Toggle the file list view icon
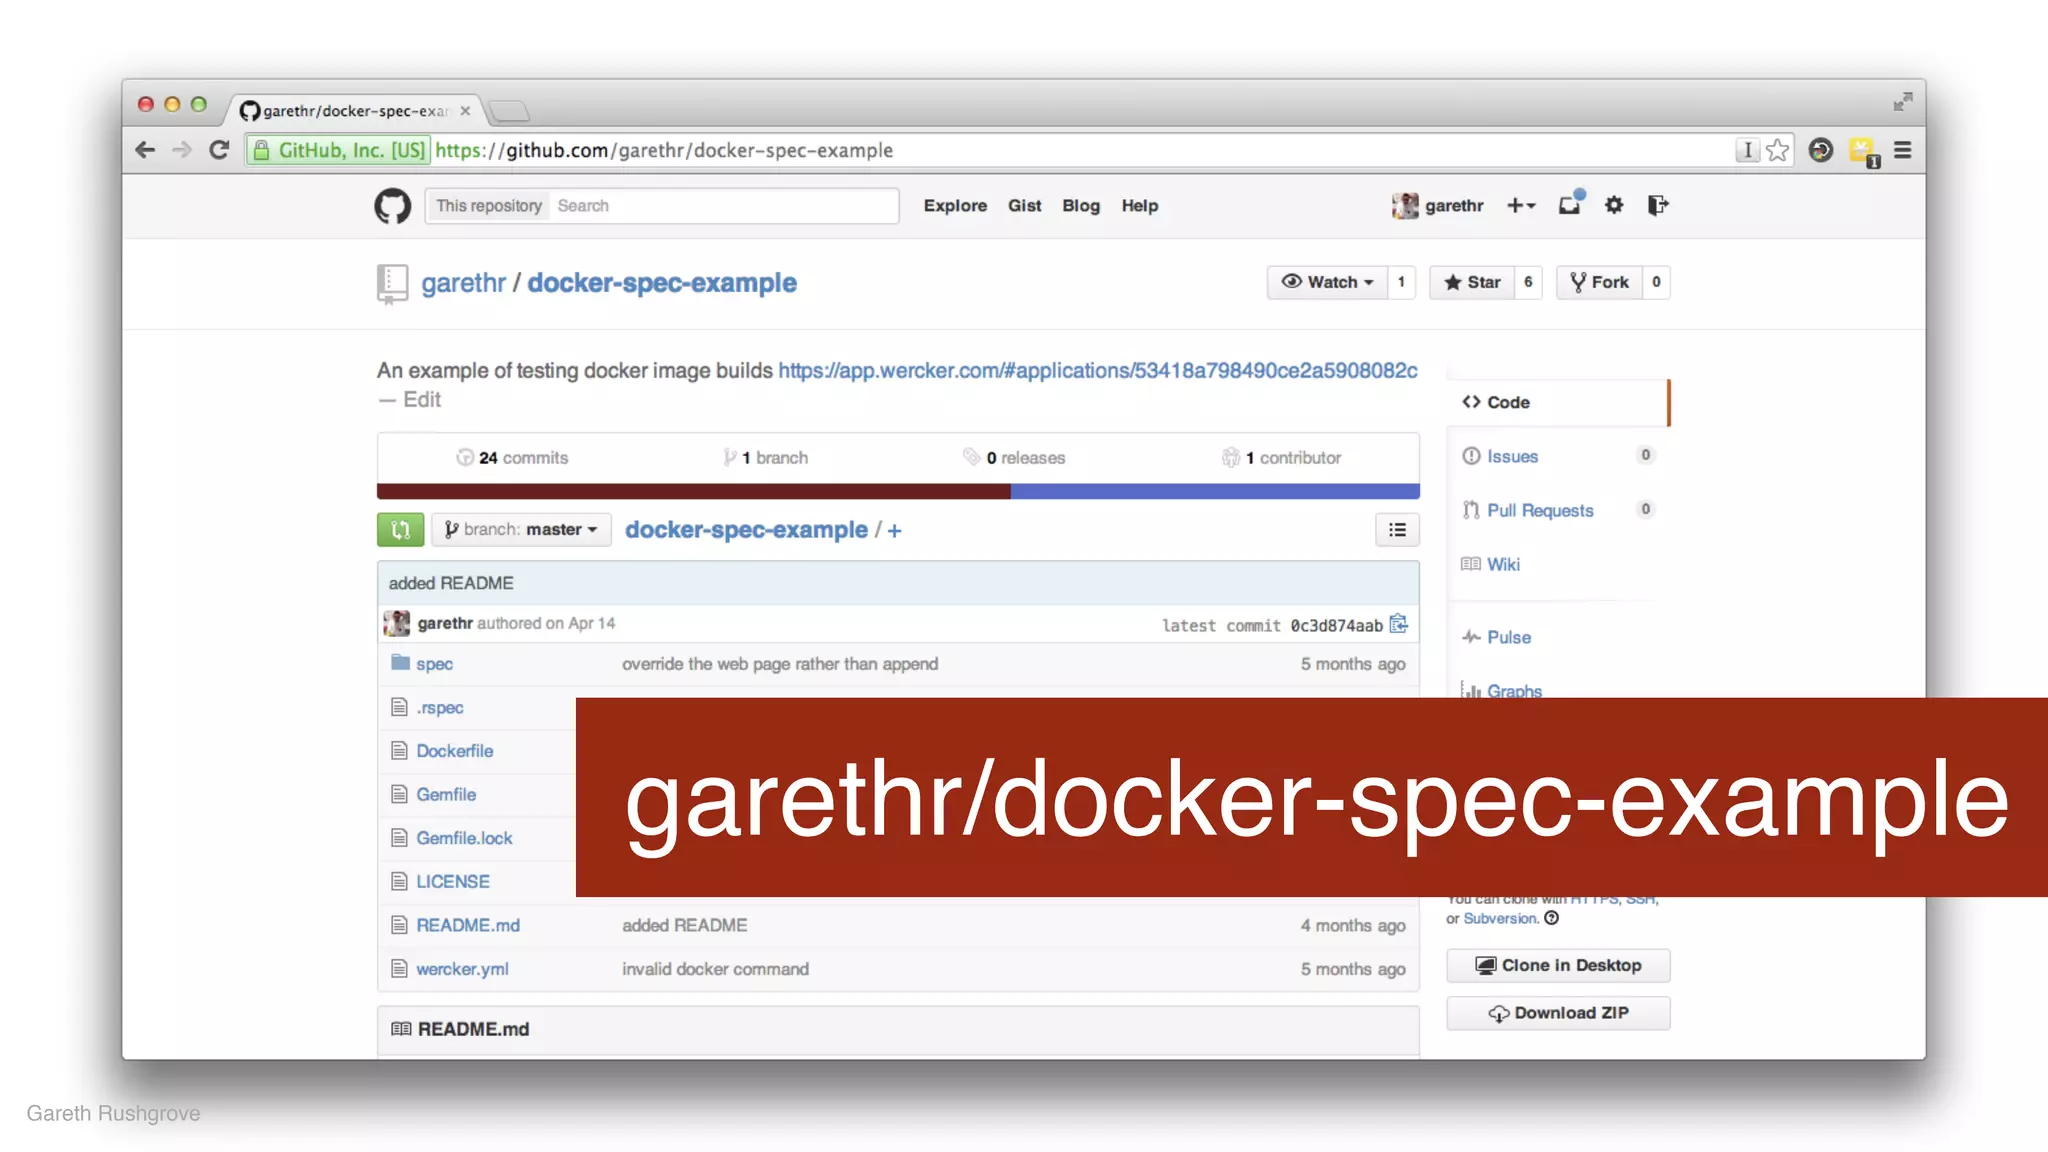This screenshot has width=2048, height=1152. [1397, 530]
